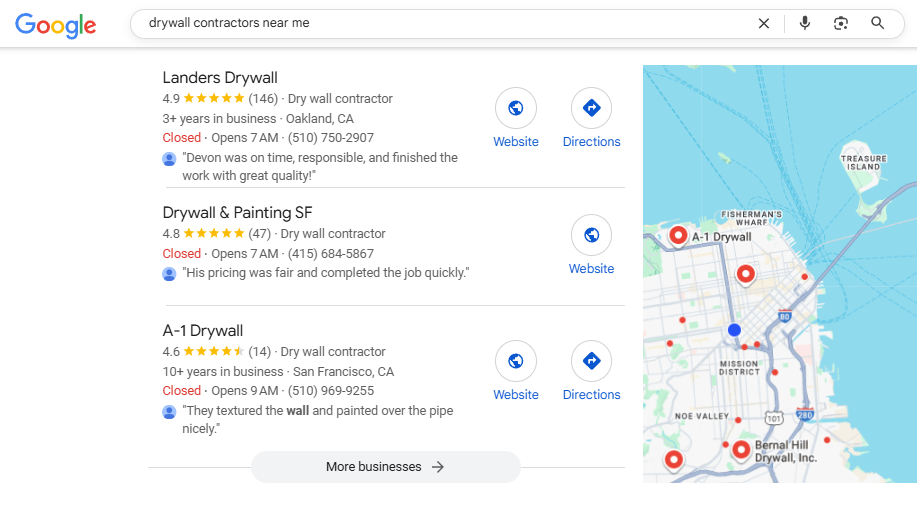Image resolution: width=917 pixels, height=508 pixels.
Task: Open A-1 Drywall website globe icon
Action: 516,361
